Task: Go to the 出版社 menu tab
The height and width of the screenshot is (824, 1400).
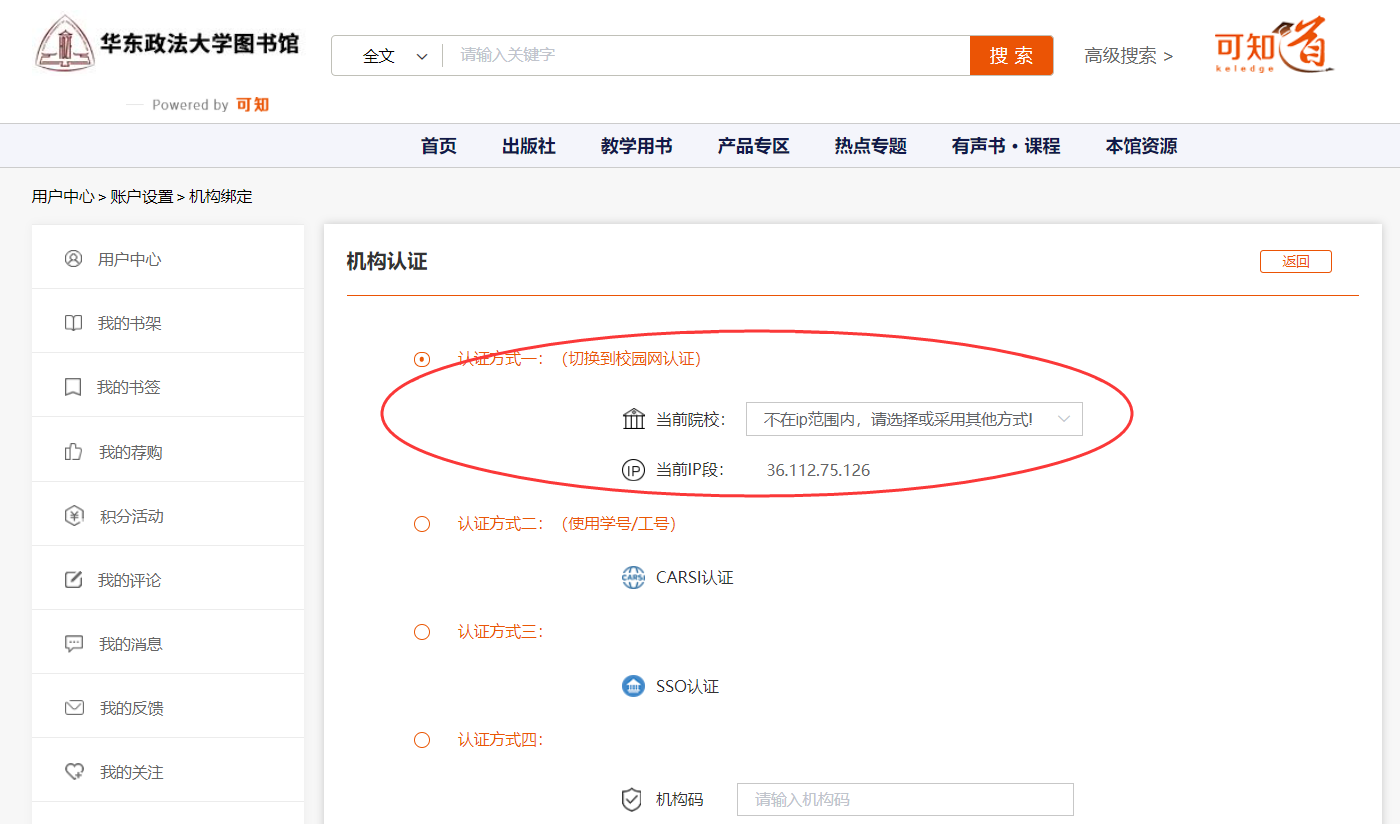Action: click(528, 146)
